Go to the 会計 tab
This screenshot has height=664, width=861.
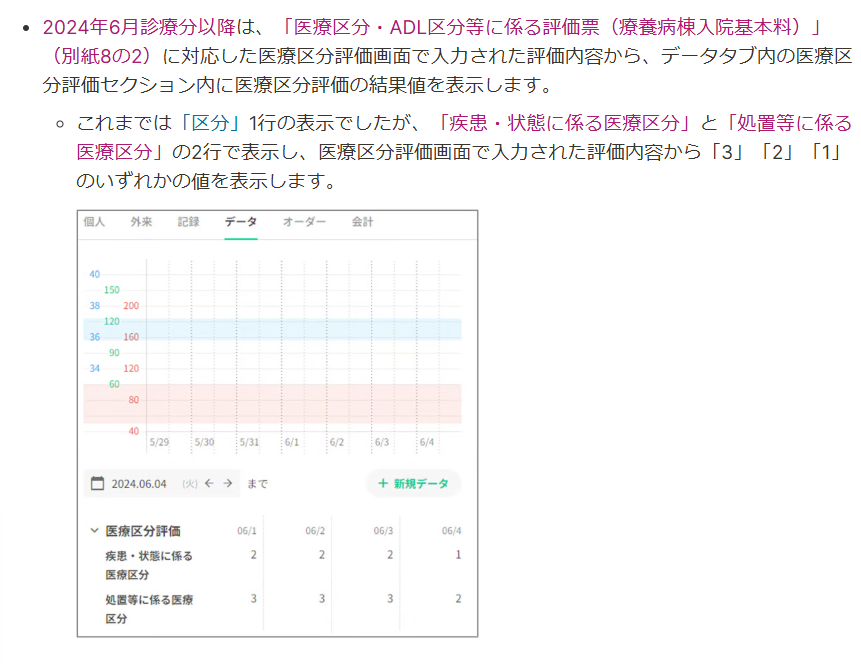(x=362, y=221)
